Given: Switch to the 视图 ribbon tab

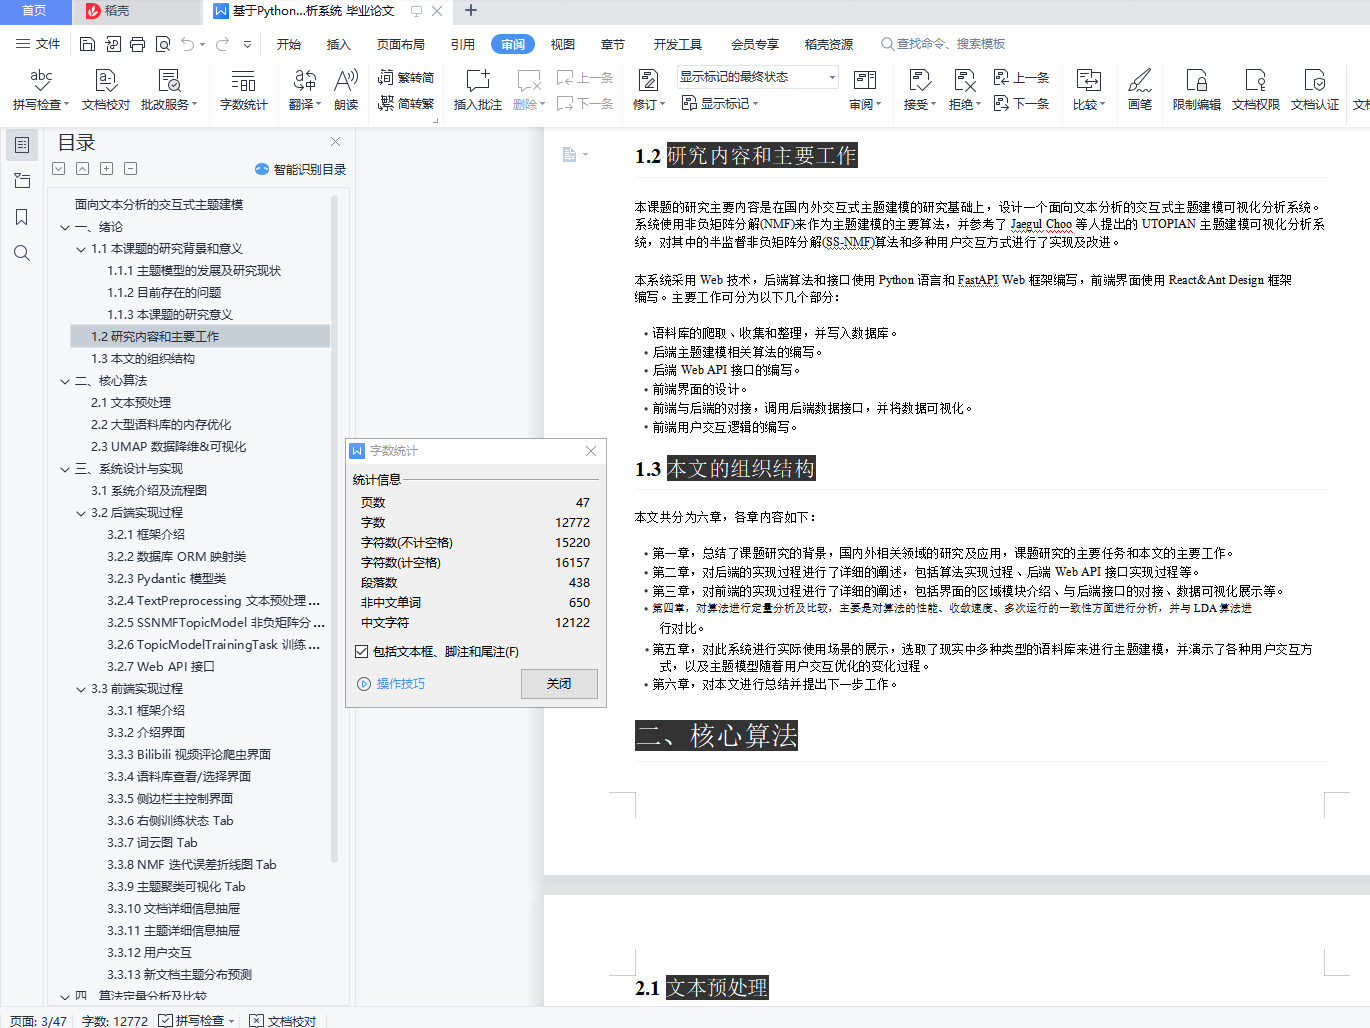Looking at the screenshot, I should 563,44.
